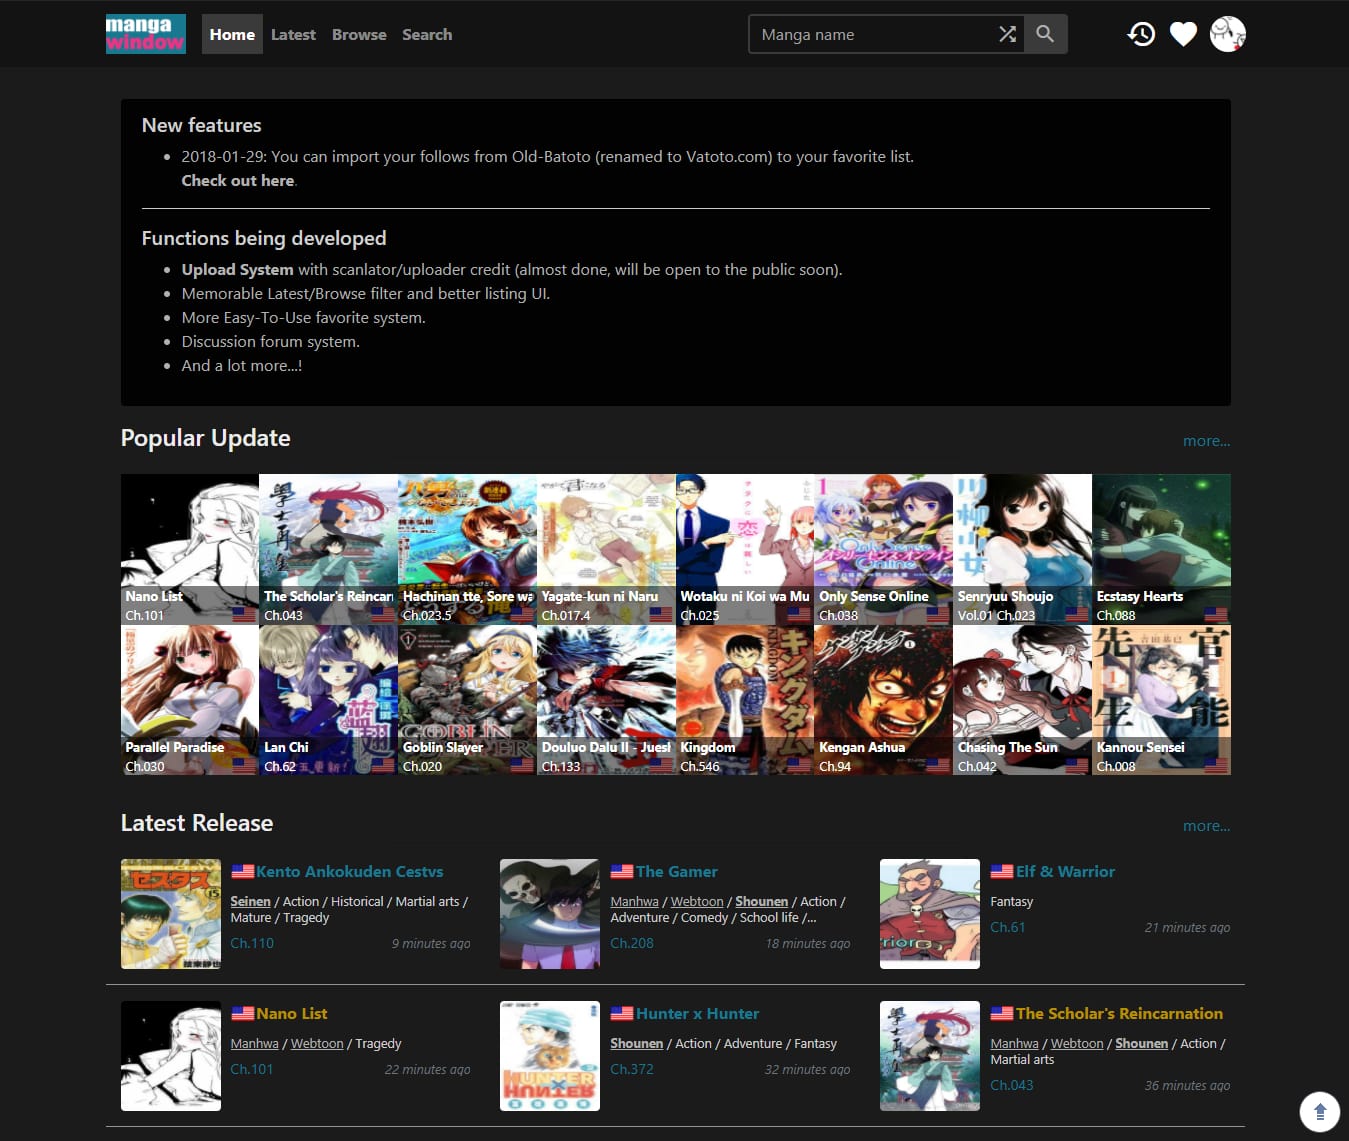Click Hunter x Hunter release thumbnail

[x=550, y=1056]
